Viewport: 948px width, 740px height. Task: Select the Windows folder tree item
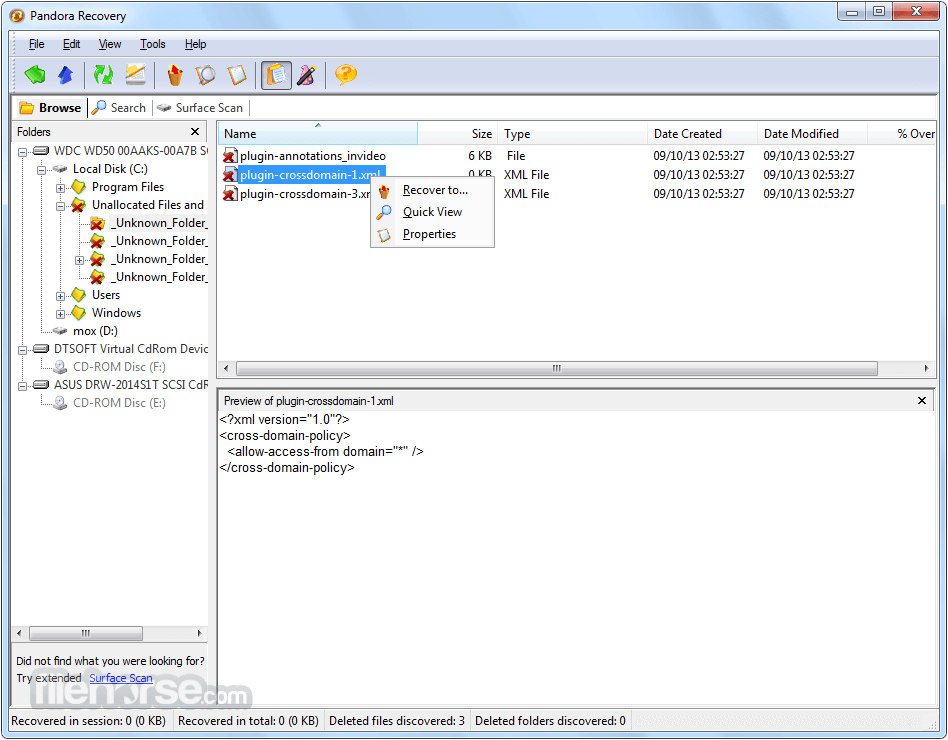click(x=116, y=313)
